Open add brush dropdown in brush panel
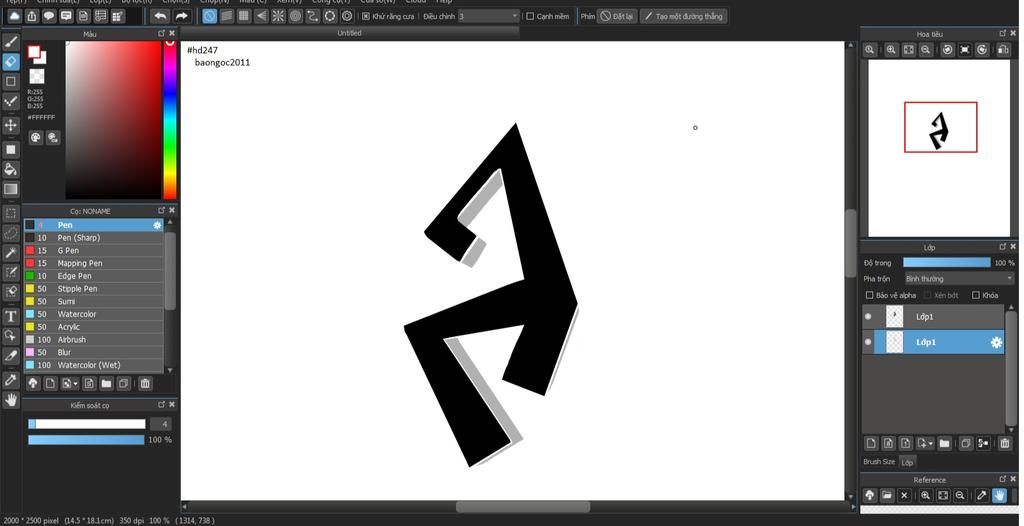The height and width of the screenshot is (526, 1024). (70, 384)
